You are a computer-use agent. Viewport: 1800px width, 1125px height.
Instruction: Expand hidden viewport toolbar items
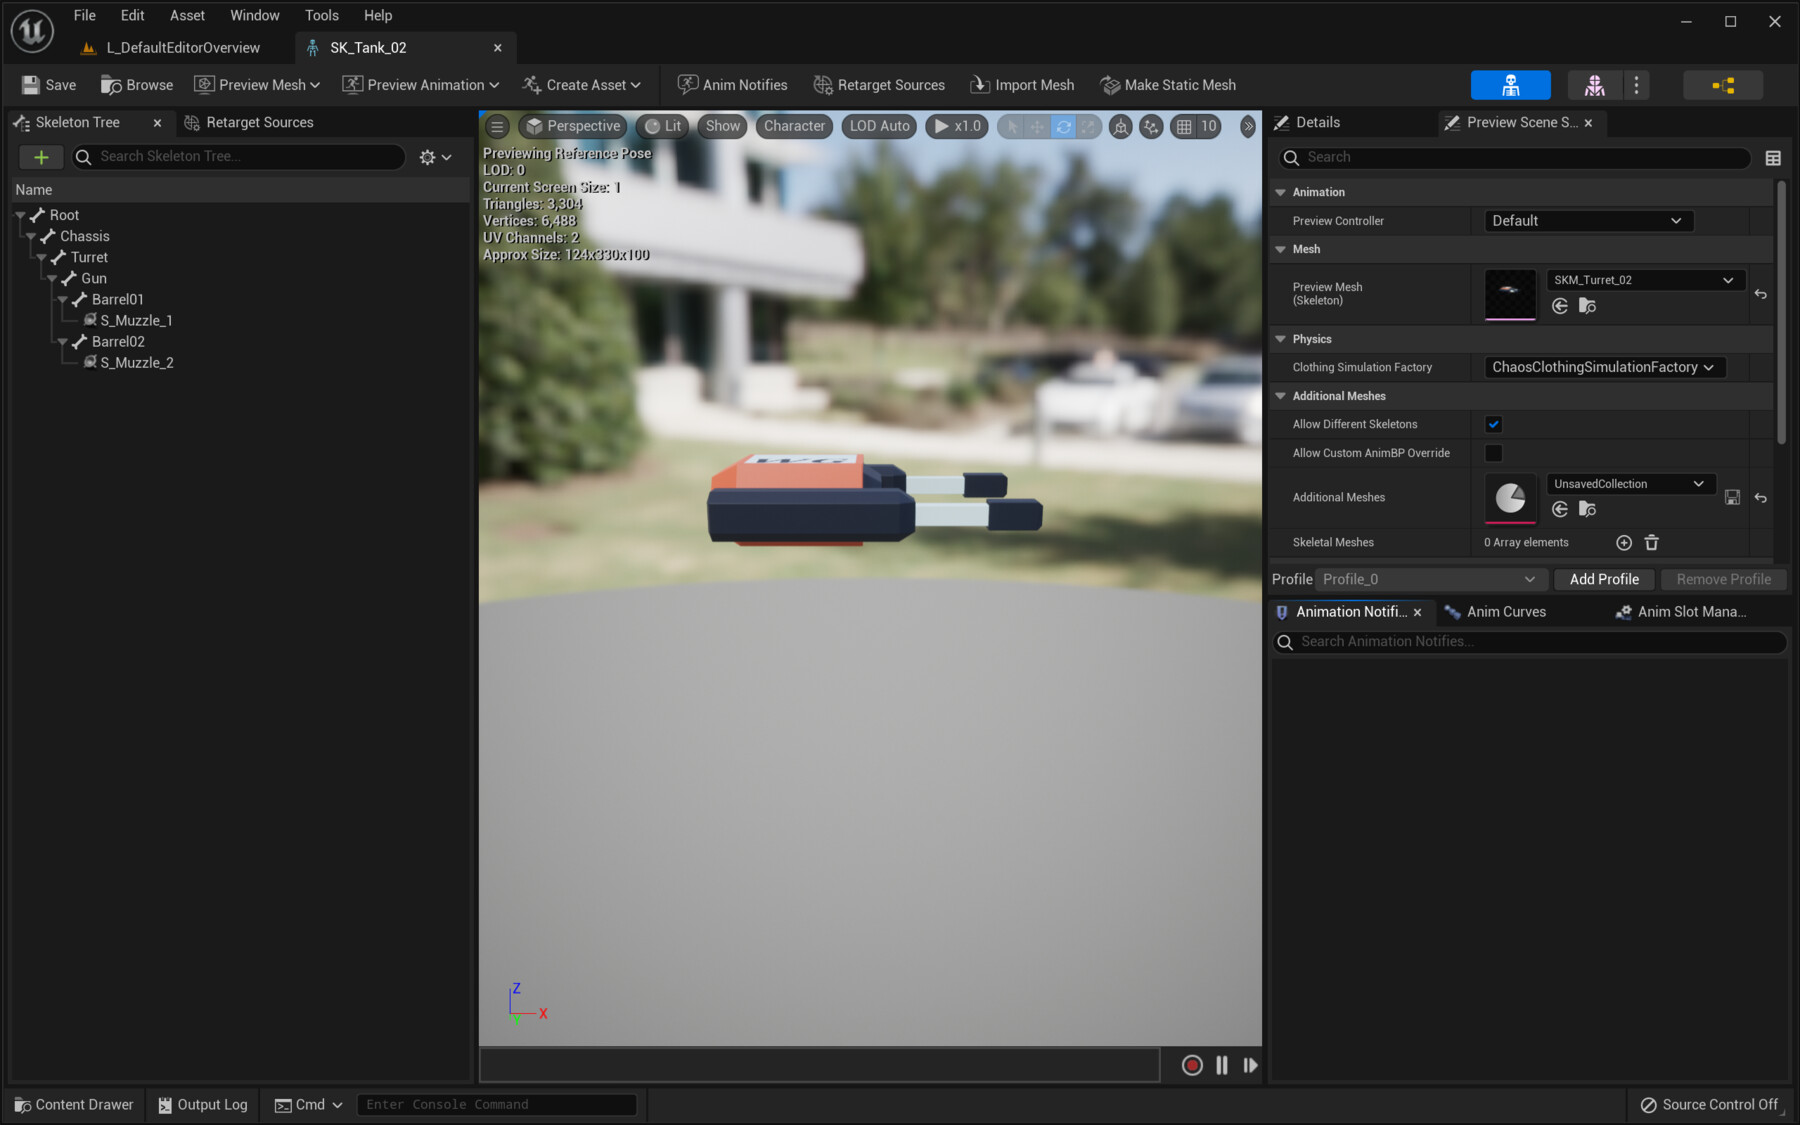coord(1248,127)
